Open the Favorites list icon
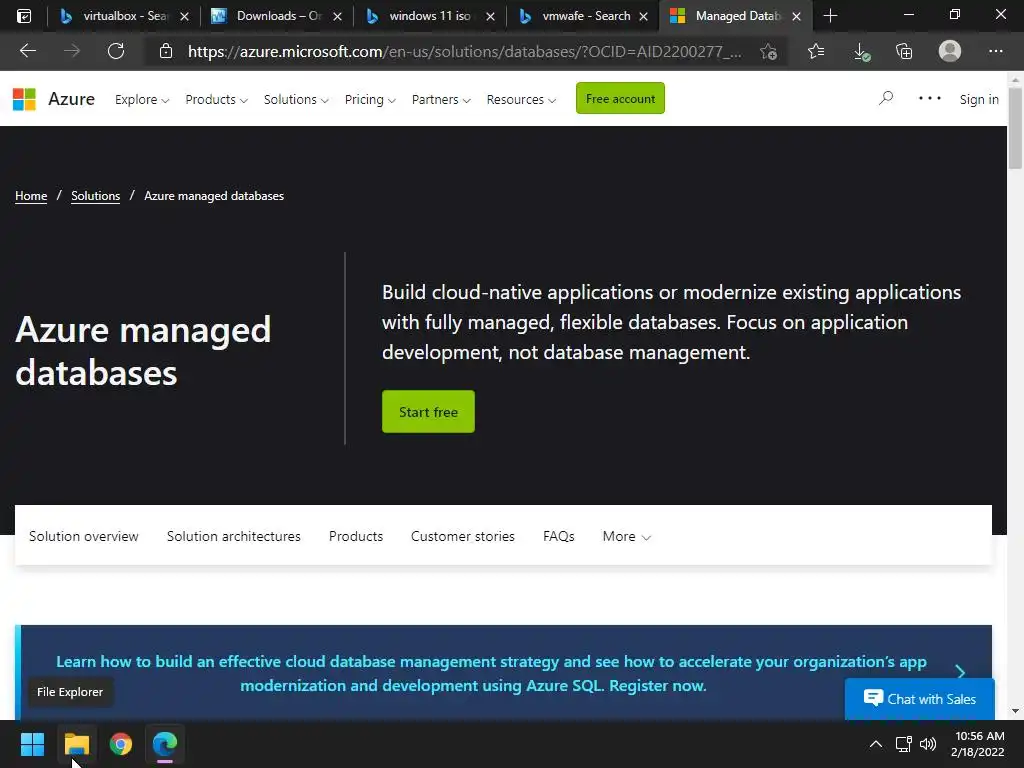Screen dimensions: 1024x768 pyautogui.click(x=816, y=51)
